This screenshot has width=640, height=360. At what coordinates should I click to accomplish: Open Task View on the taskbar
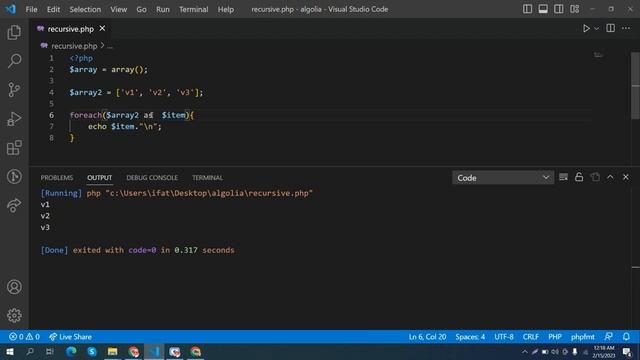[x=50, y=352]
